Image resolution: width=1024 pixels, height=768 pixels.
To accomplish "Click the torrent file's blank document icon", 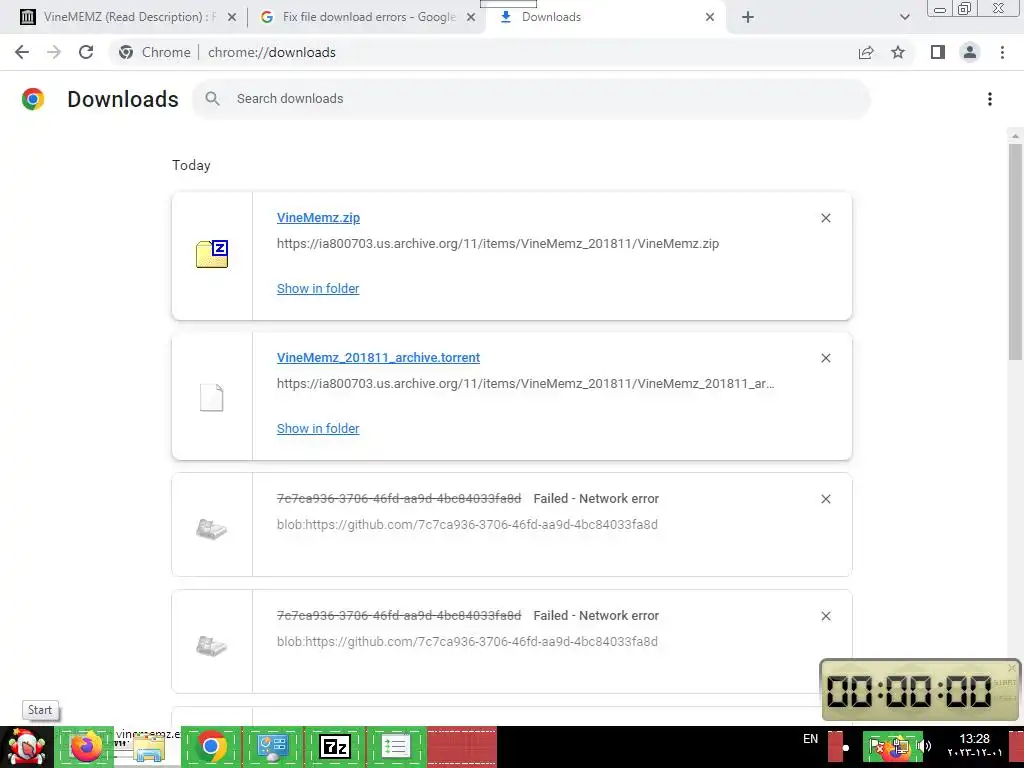I will [212, 398].
